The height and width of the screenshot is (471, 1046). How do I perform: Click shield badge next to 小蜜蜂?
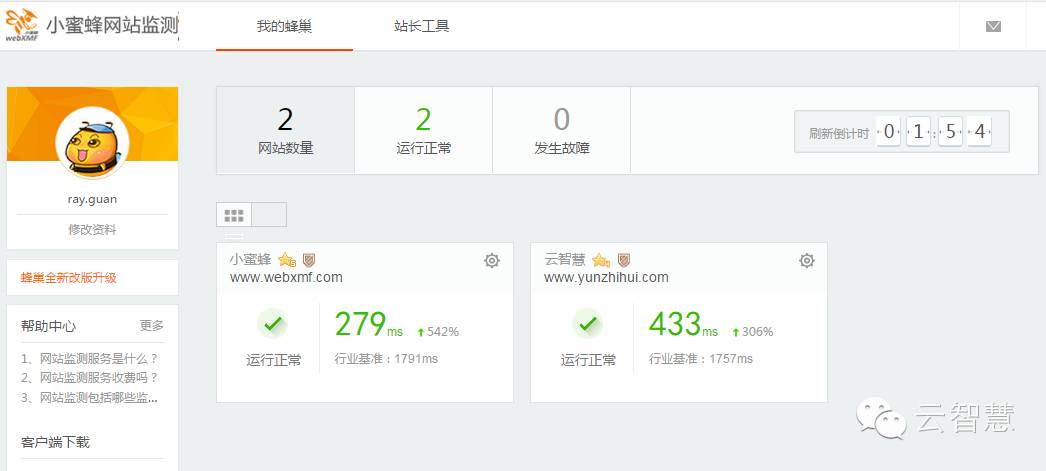pos(309,260)
